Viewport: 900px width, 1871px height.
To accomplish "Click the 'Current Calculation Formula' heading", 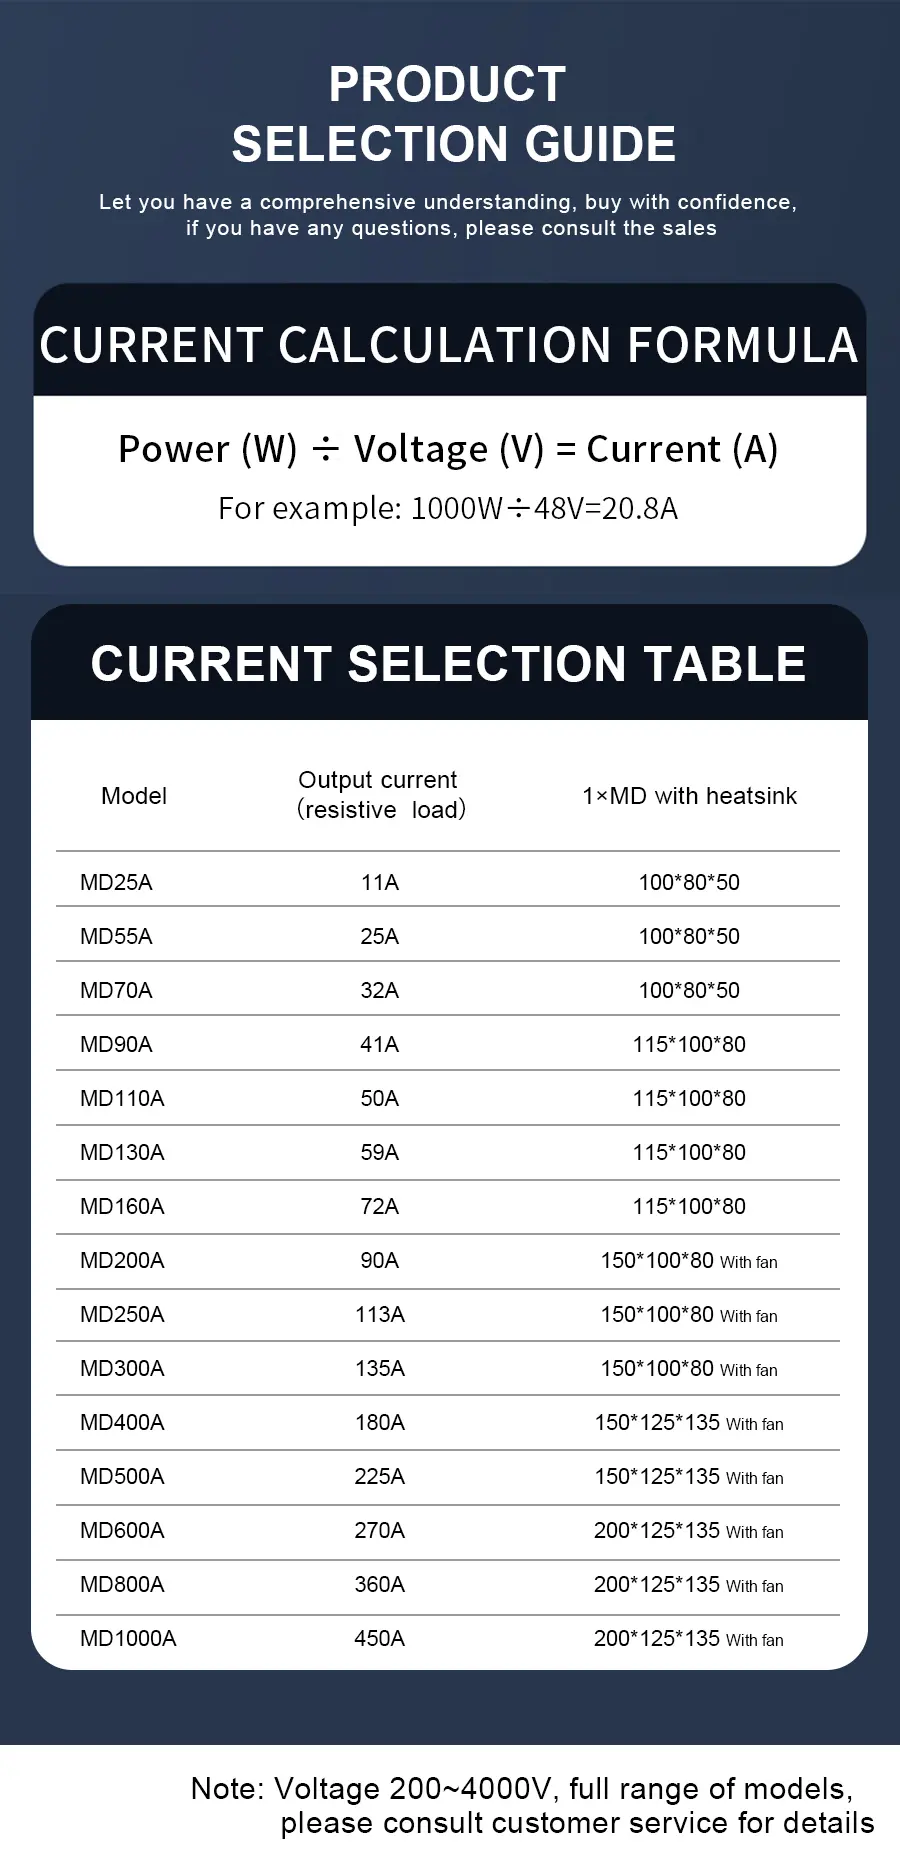I will pyautogui.click(x=449, y=345).
